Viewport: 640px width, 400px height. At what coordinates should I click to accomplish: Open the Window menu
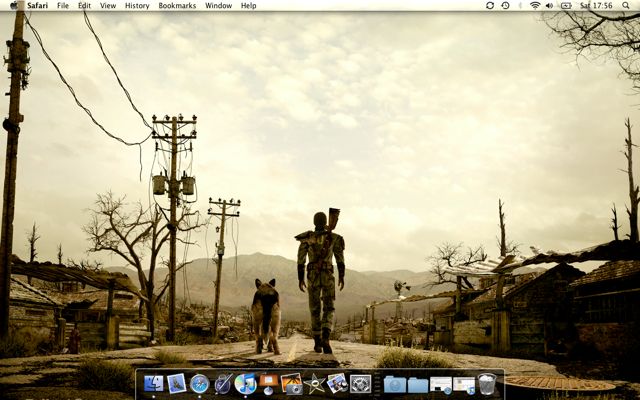coord(218,6)
